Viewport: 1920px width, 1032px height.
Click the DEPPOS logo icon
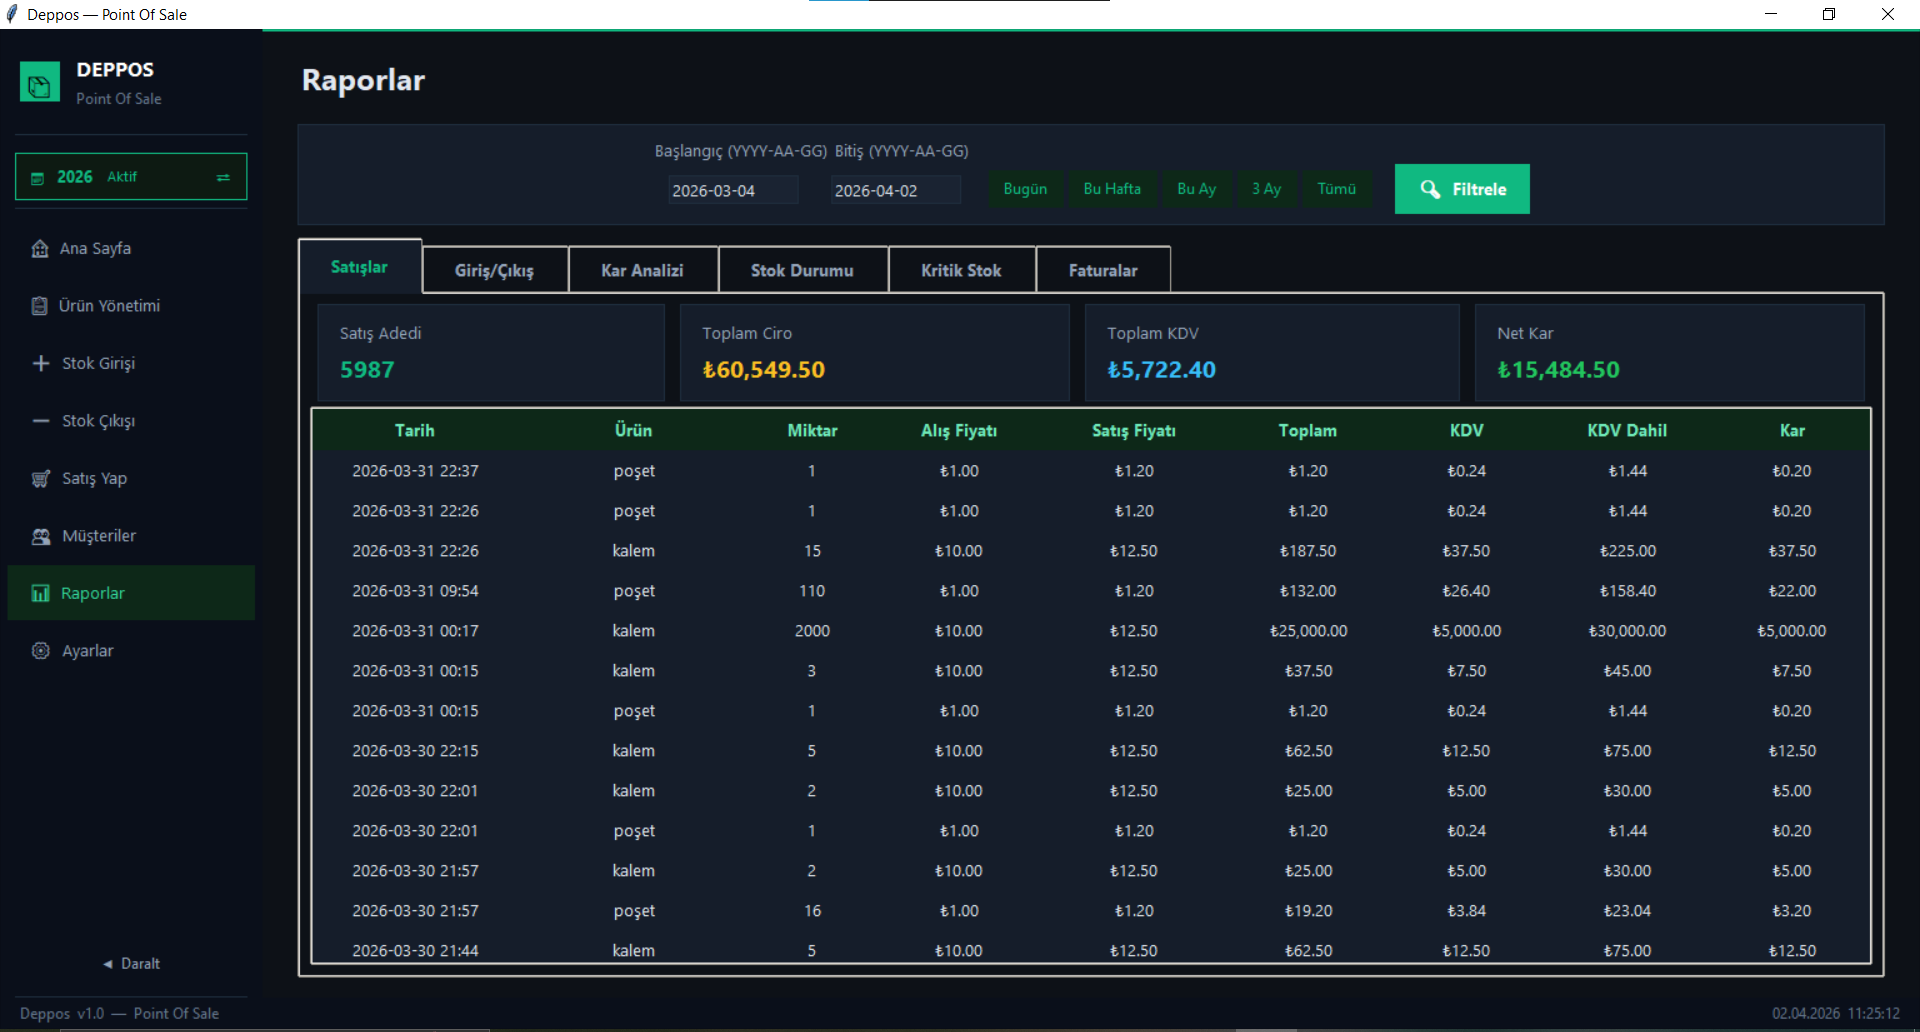(x=40, y=83)
